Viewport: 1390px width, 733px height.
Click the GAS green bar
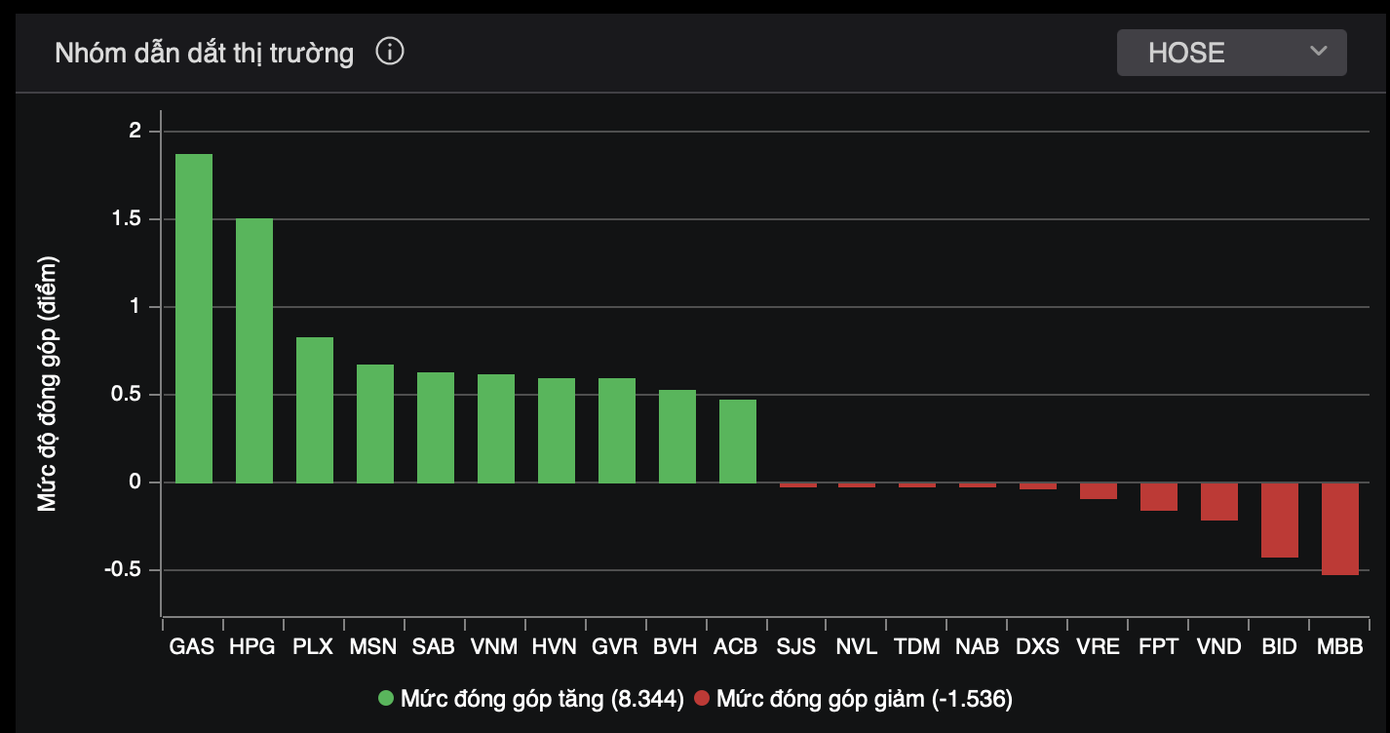(x=194, y=318)
